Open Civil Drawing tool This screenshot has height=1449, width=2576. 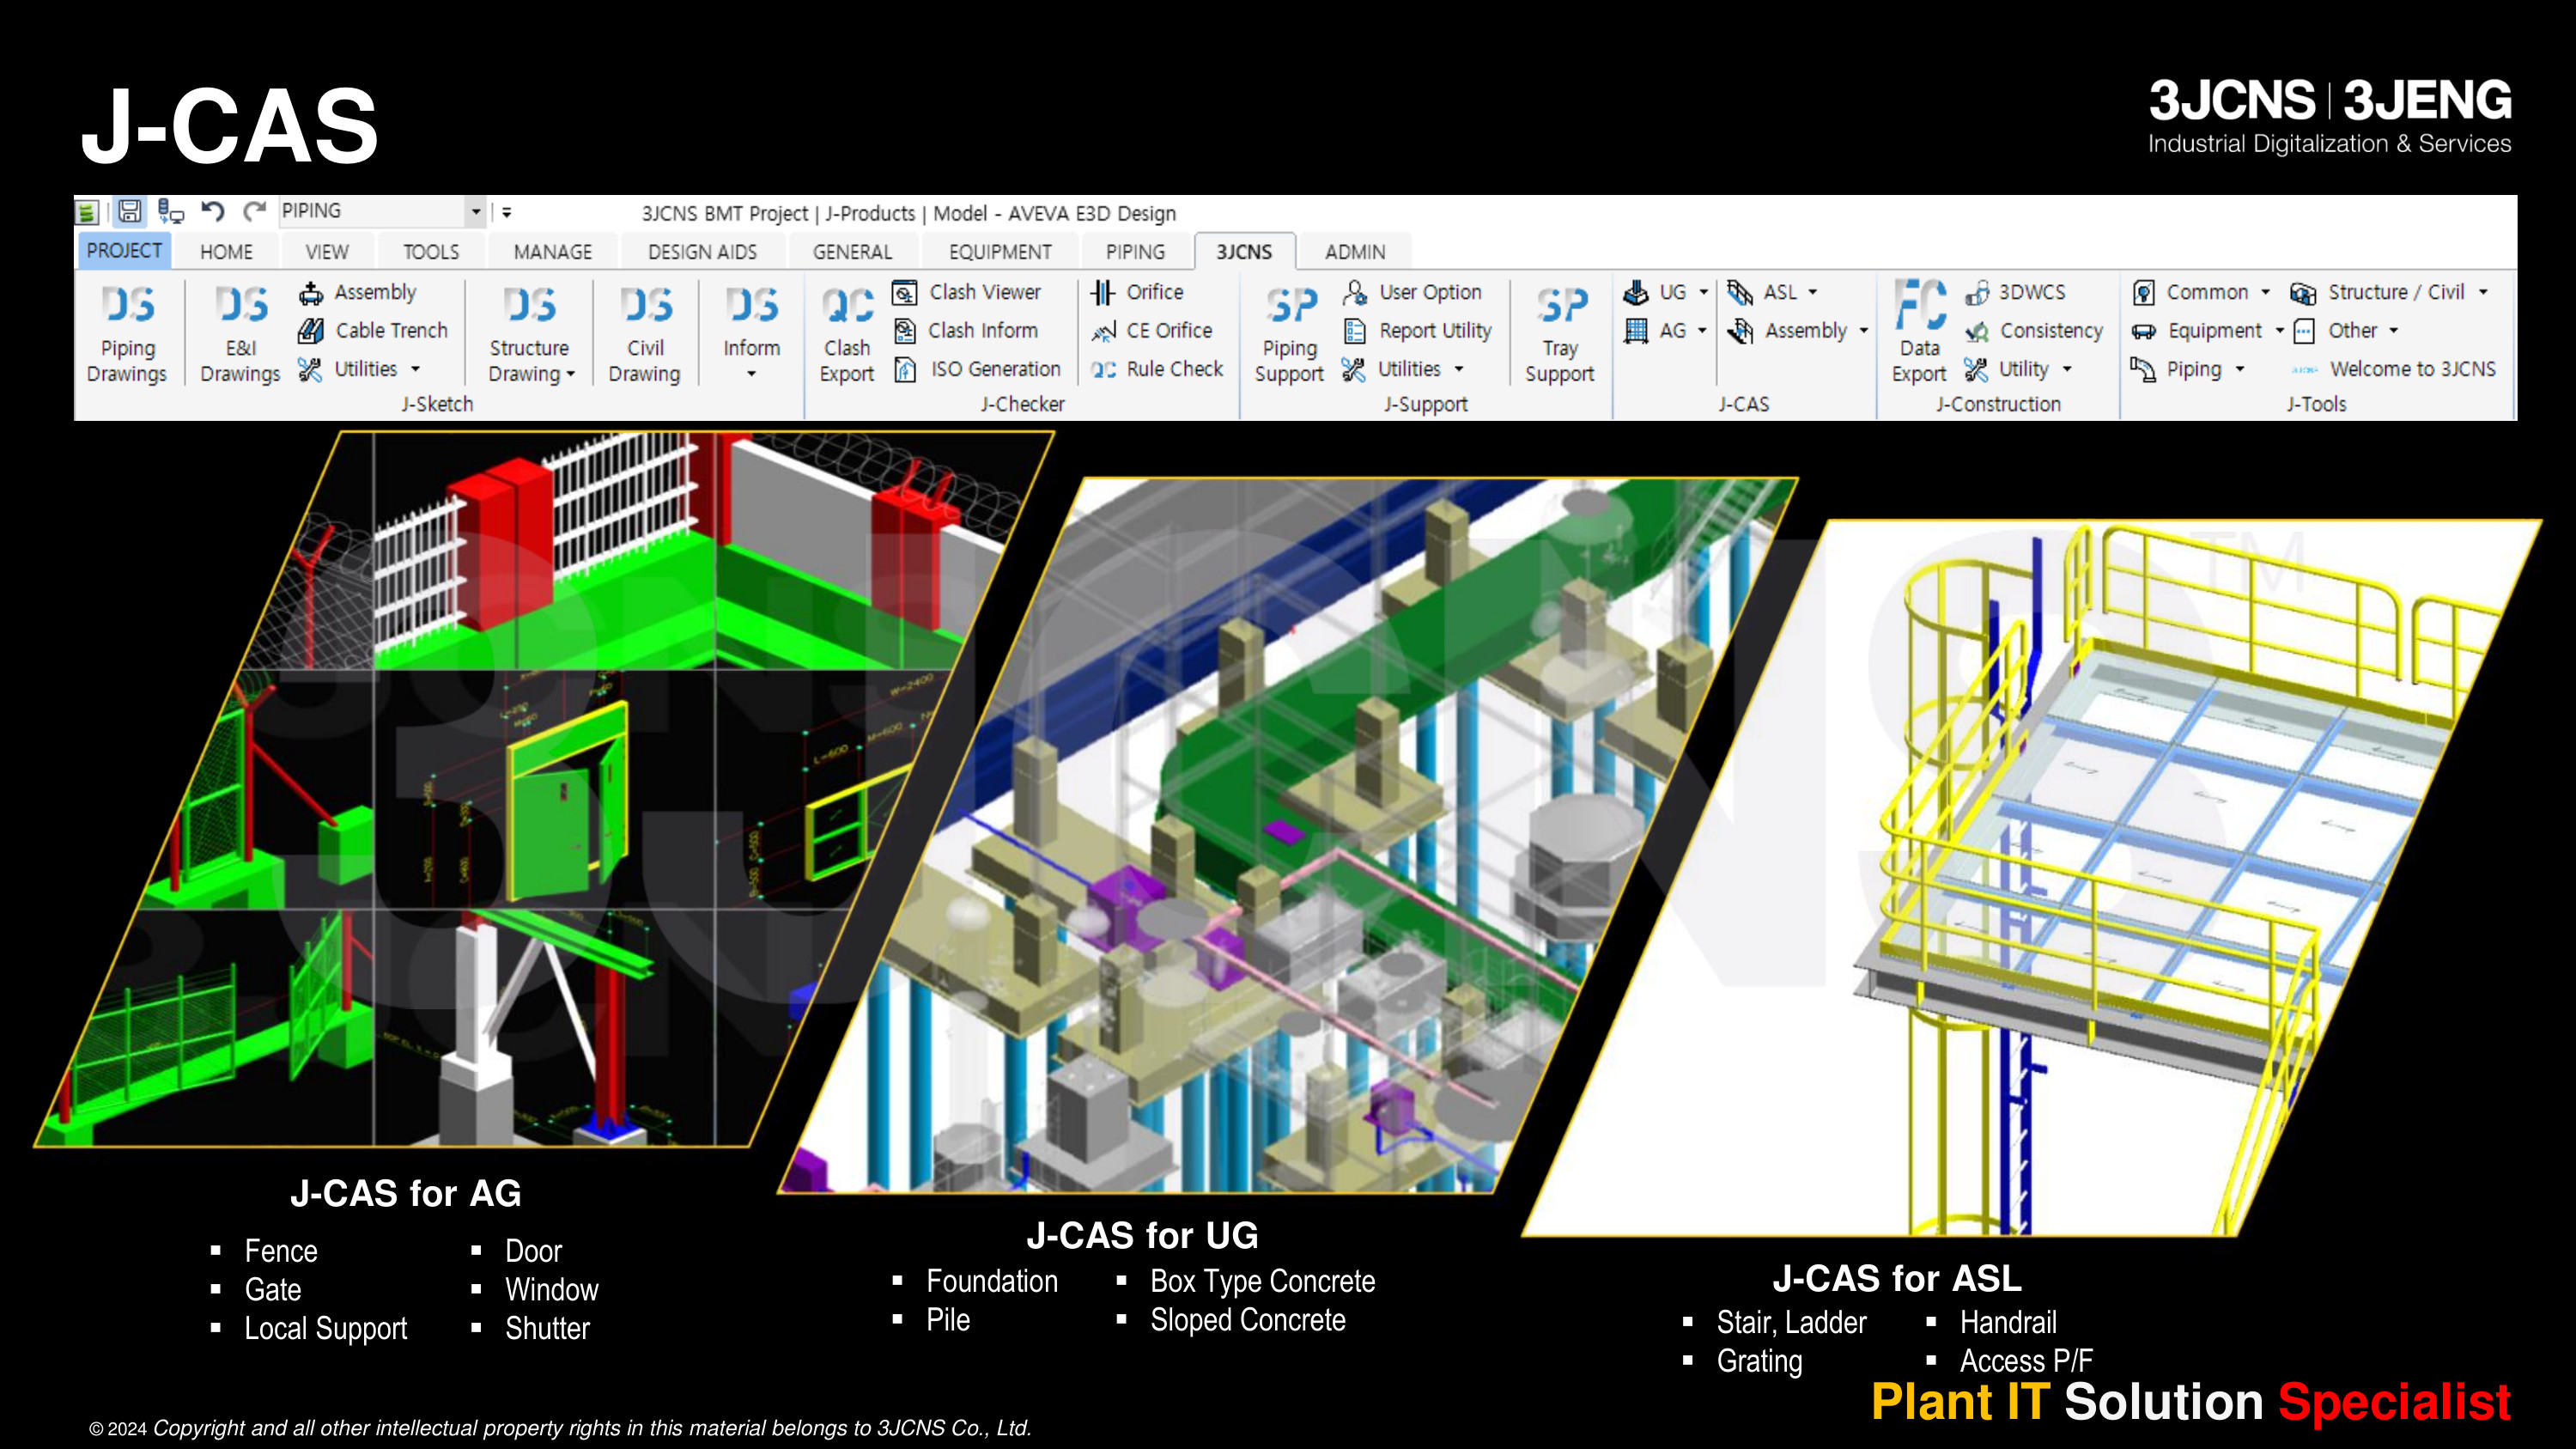point(645,334)
